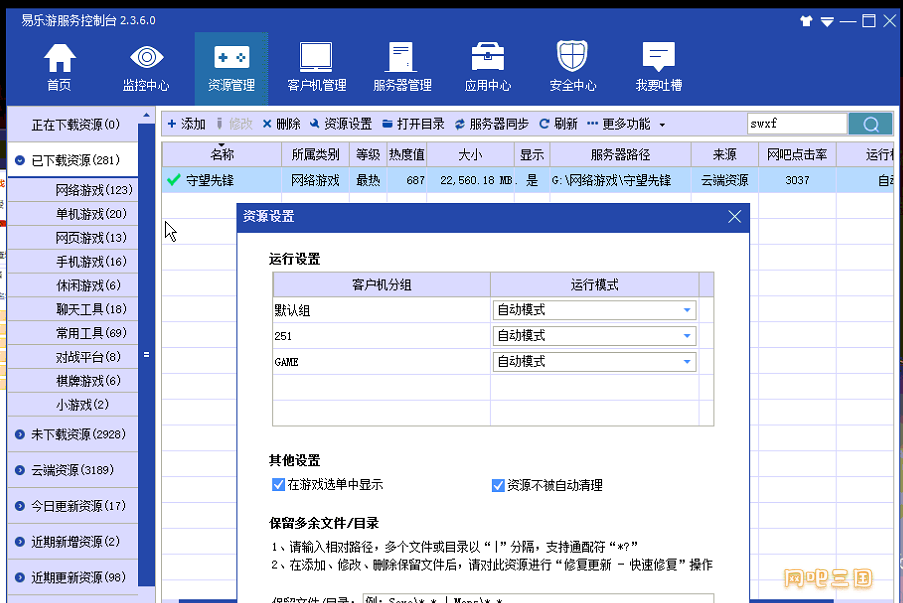Screen dimensions: 903x603
Task: Click the sidebar vertical scrollbar
Action: point(146,354)
